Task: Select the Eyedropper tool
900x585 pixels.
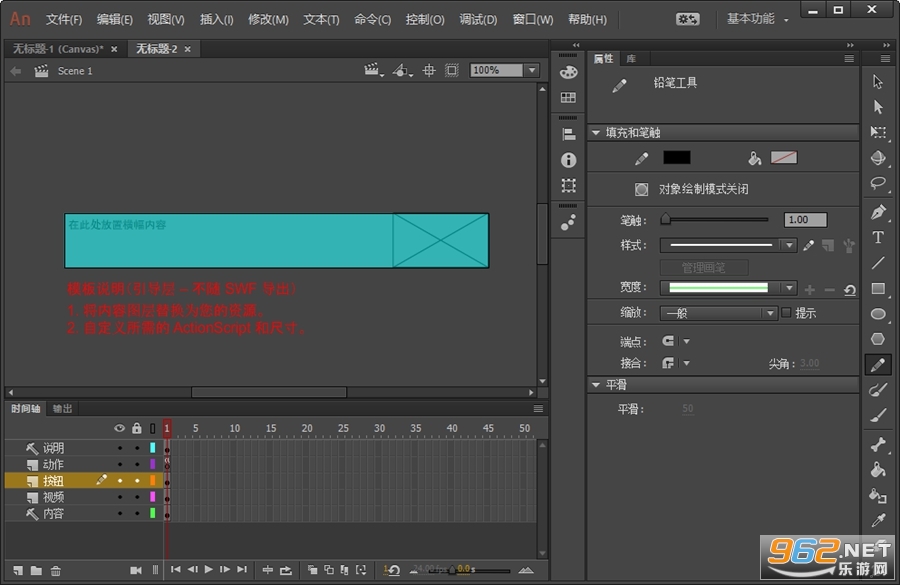Action: point(878,521)
